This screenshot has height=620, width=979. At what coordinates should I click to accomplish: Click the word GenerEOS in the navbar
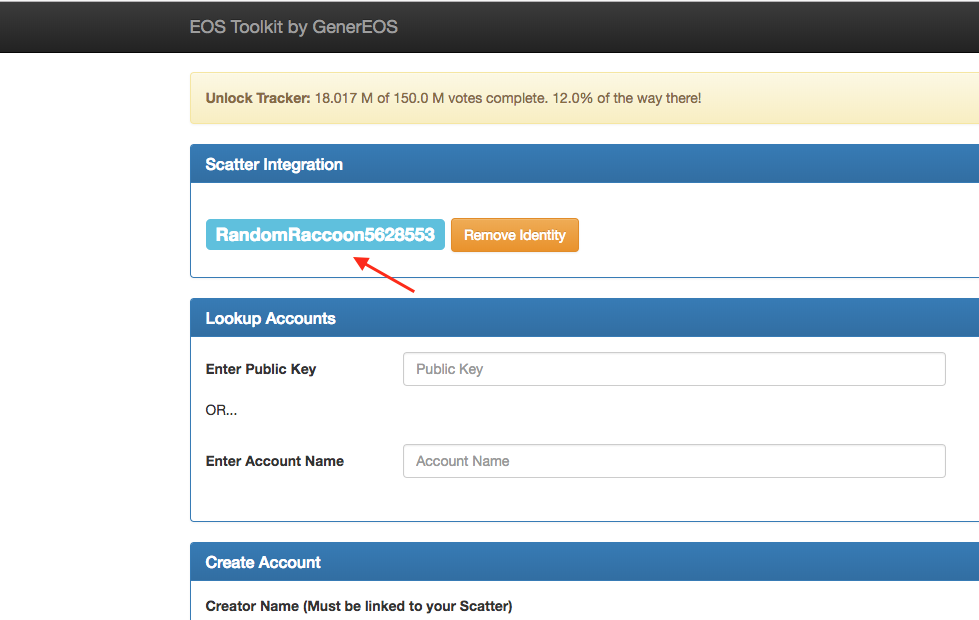point(354,27)
